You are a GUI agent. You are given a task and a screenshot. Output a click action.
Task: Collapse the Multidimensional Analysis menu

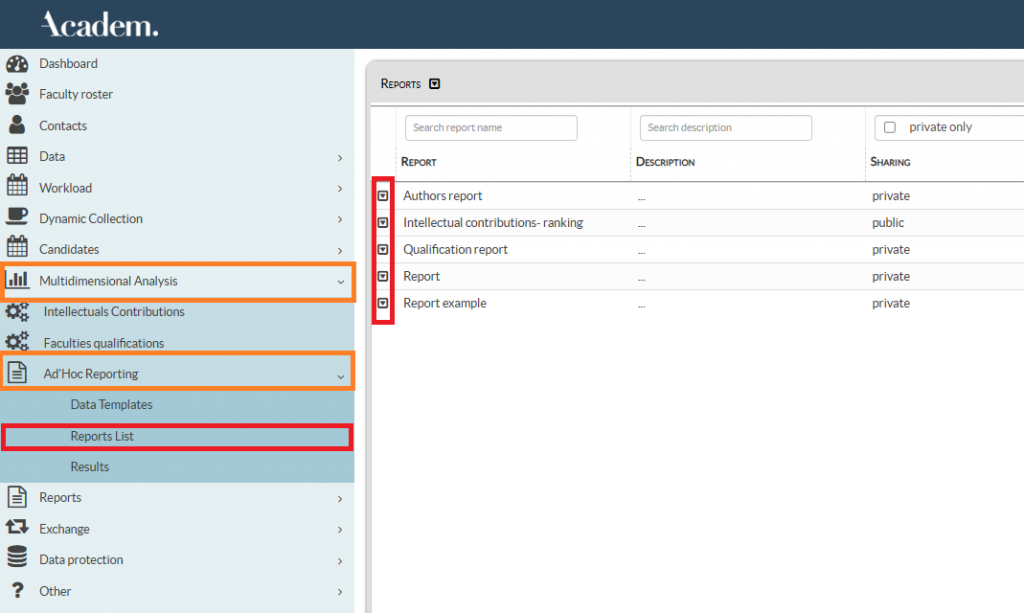point(340,282)
